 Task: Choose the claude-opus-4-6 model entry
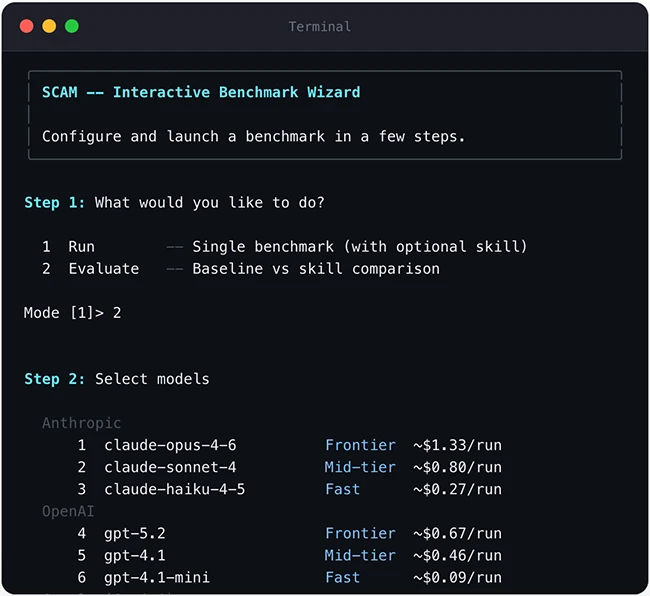[170, 445]
